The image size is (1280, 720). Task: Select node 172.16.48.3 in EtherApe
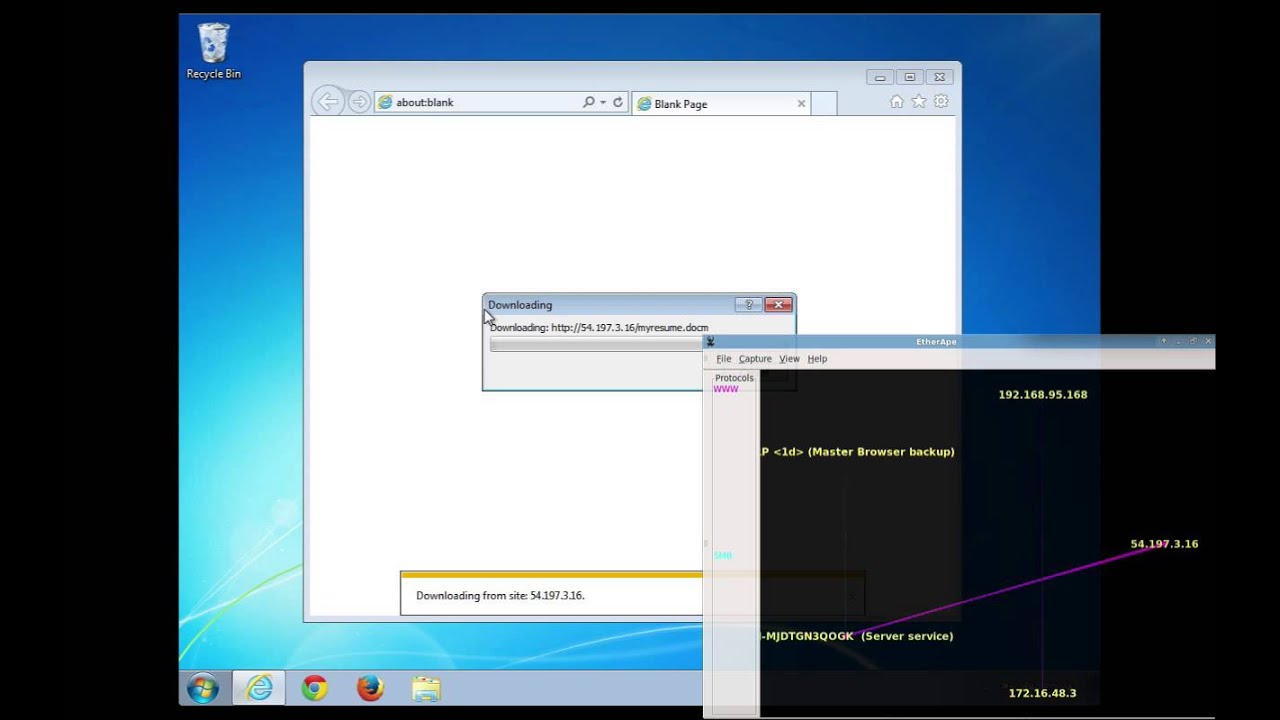click(x=1042, y=693)
